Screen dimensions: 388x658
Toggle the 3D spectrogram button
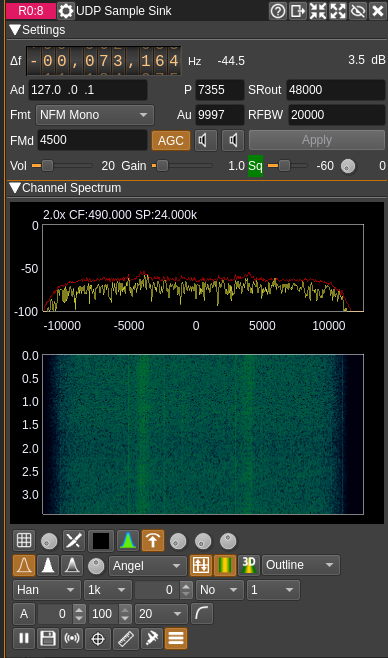coord(249,565)
